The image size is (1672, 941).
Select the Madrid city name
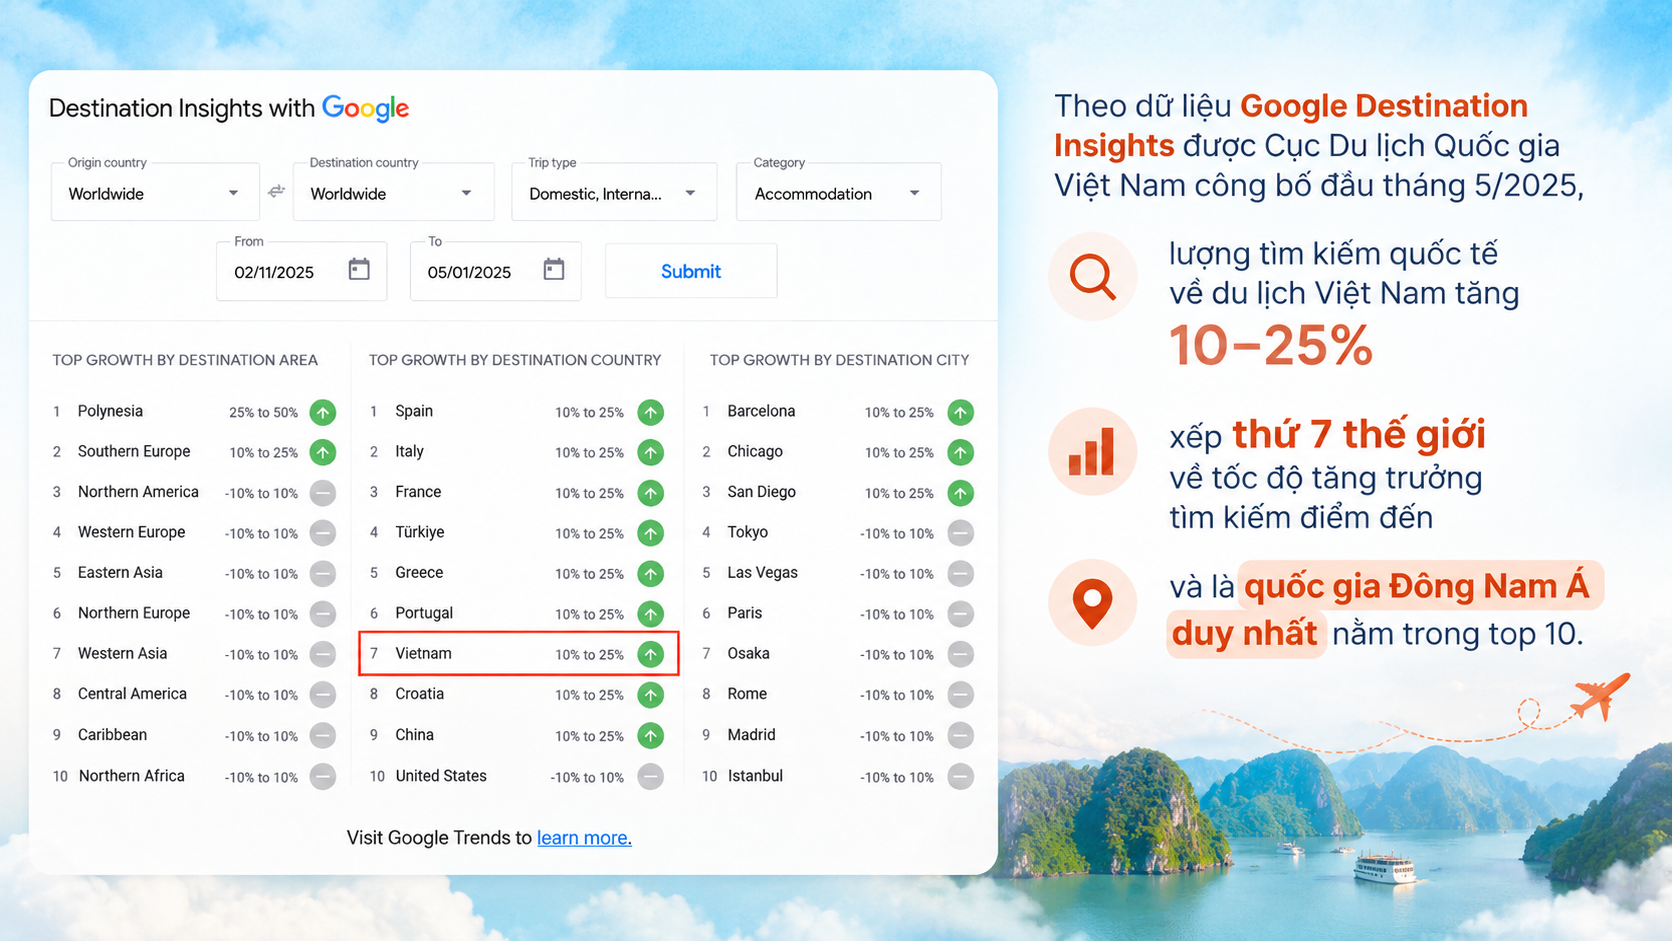coord(751,735)
